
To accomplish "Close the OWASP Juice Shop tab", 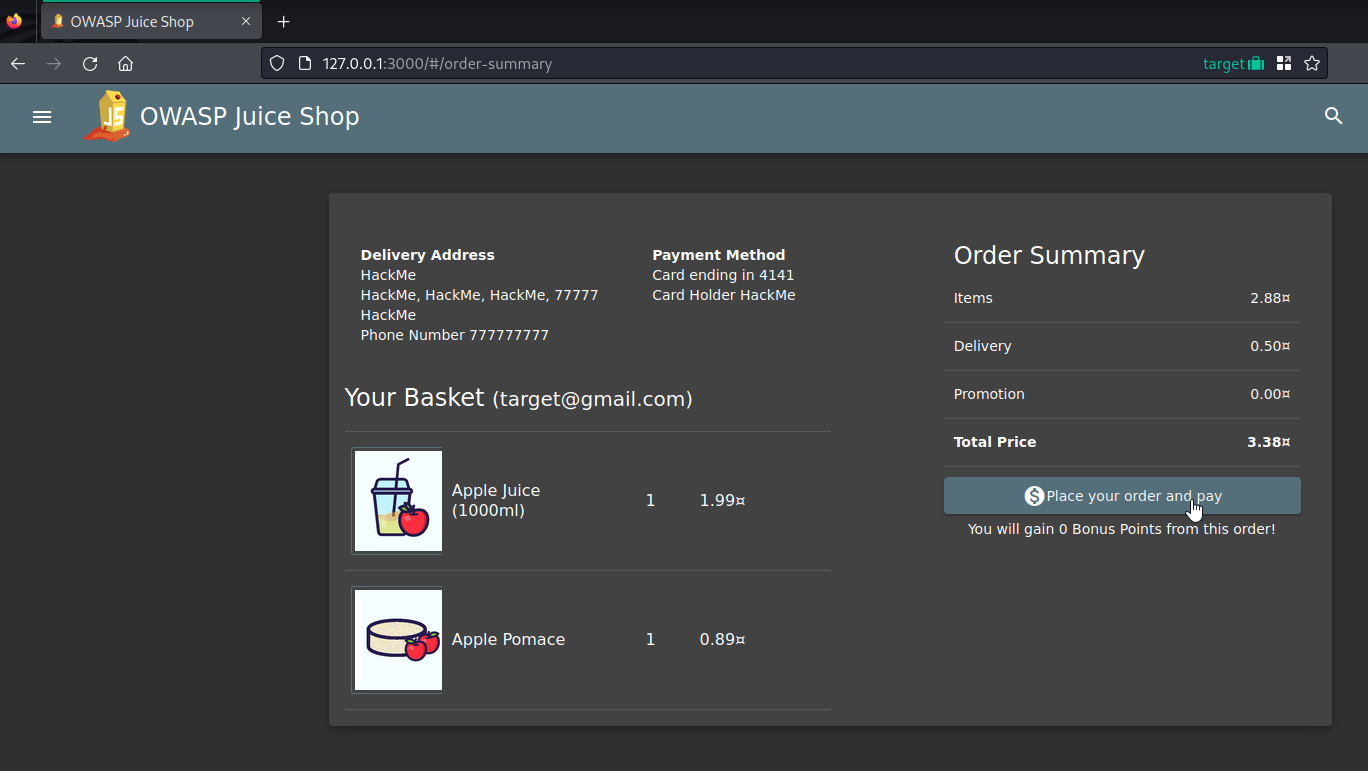I will tap(246, 21).
